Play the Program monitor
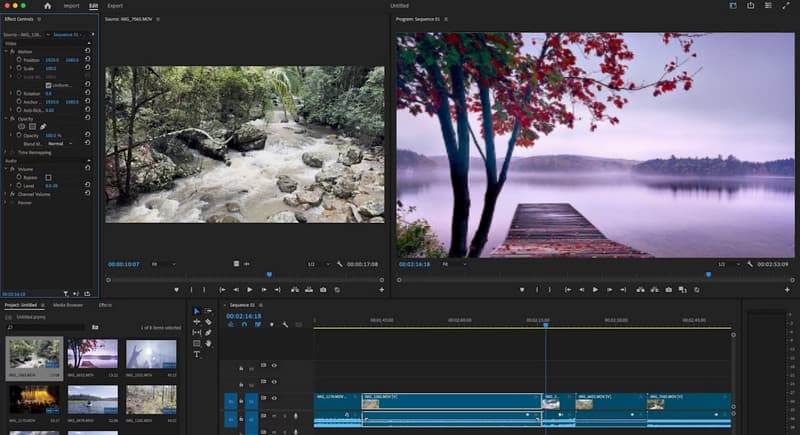The image size is (800, 435). point(595,290)
